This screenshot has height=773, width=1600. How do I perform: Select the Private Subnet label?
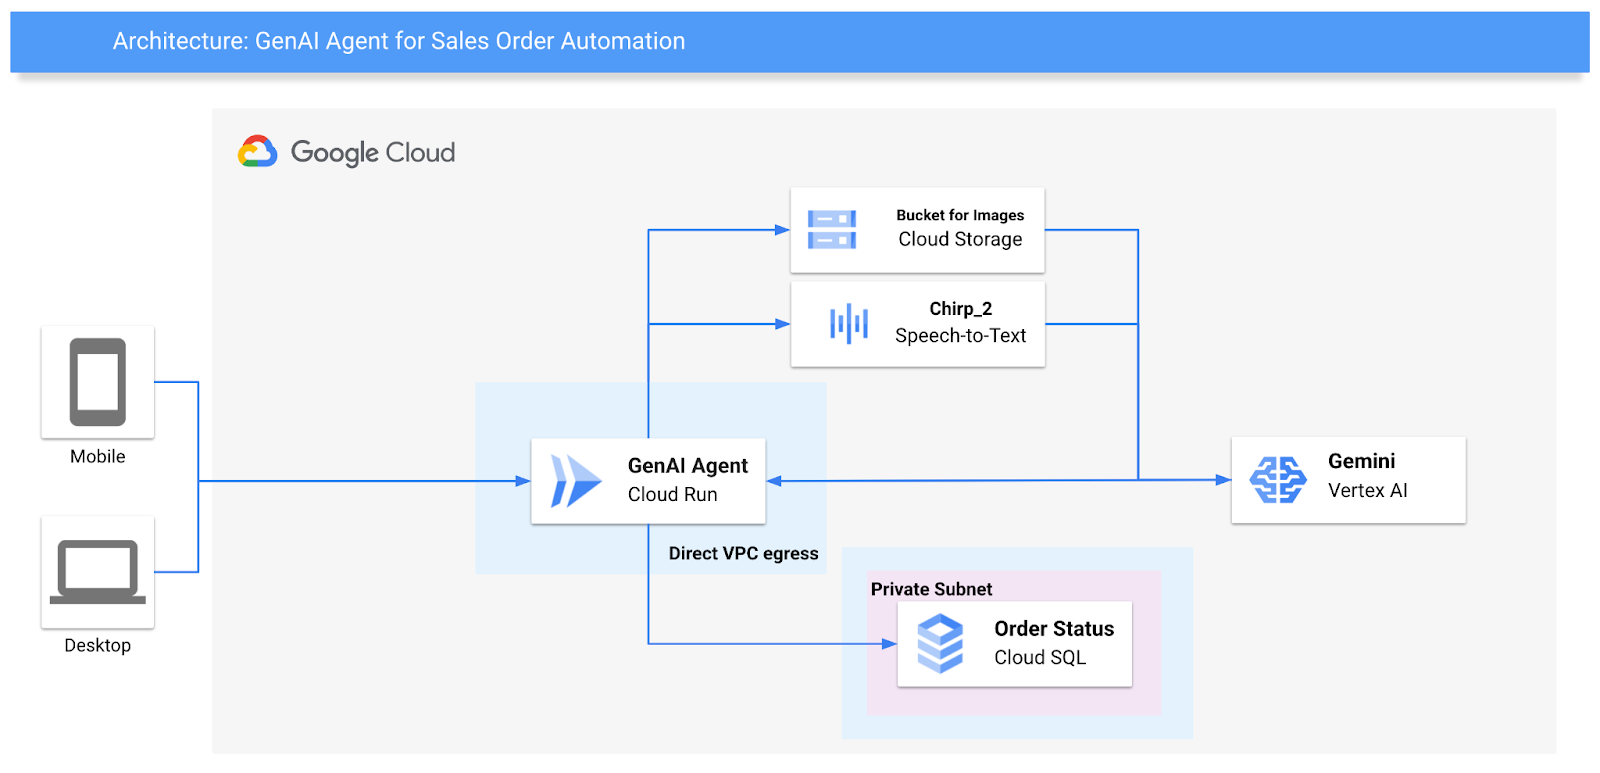click(x=931, y=589)
